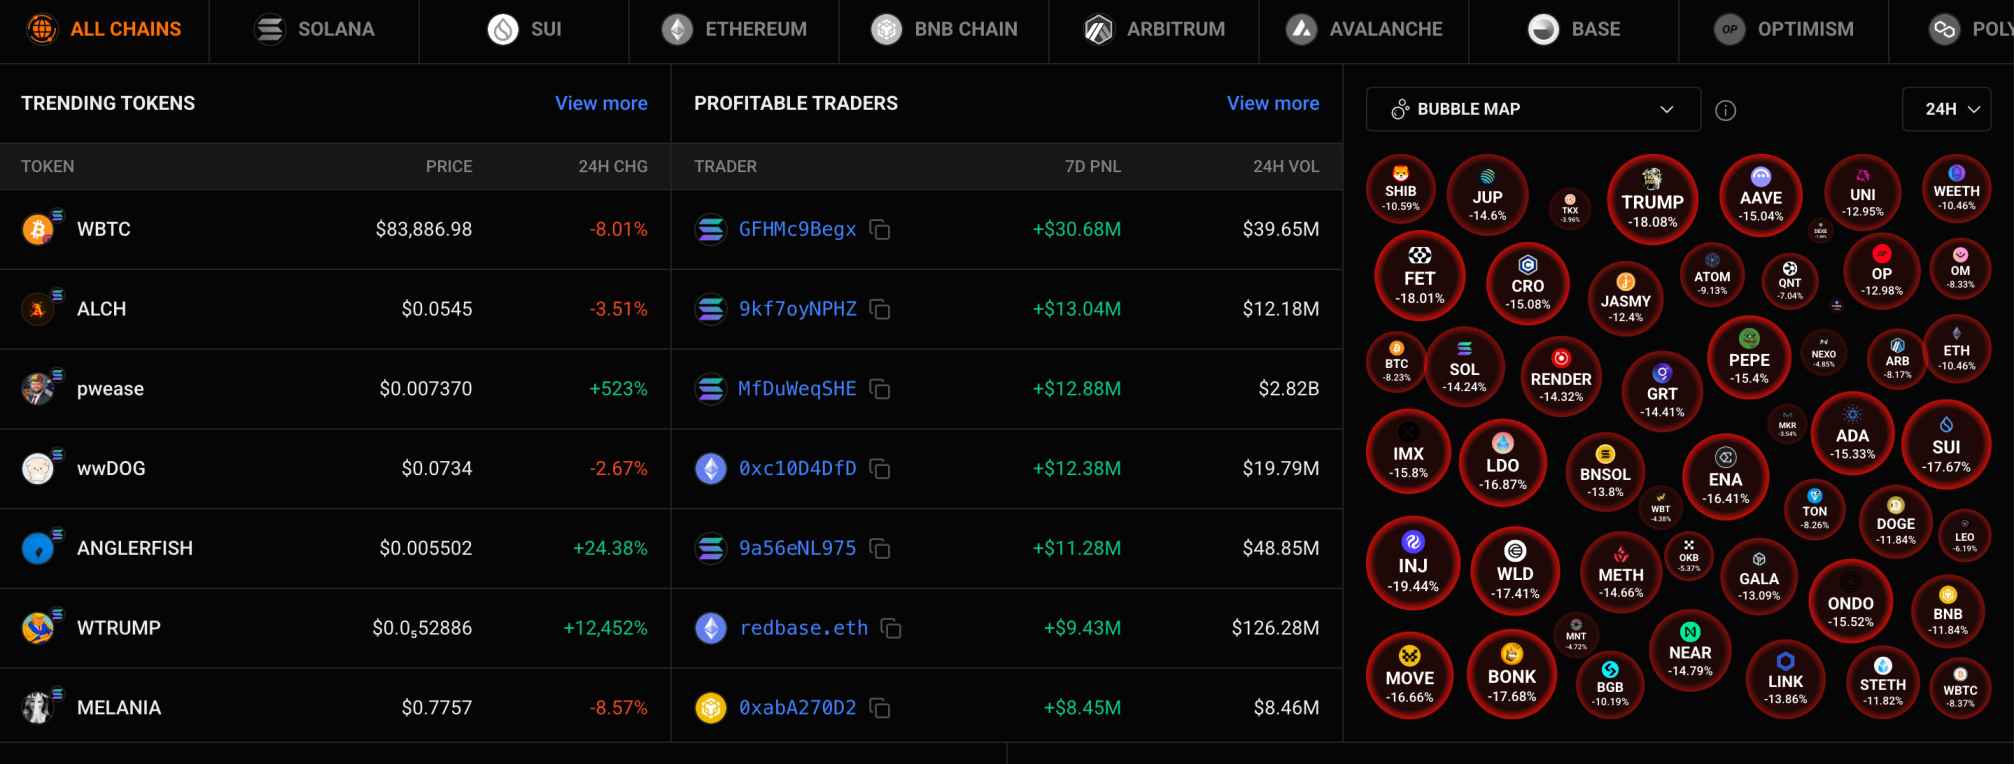The width and height of the screenshot is (2014, 764).
Task: Switch to the SOLANA chain tab
Action: point(314,30)
